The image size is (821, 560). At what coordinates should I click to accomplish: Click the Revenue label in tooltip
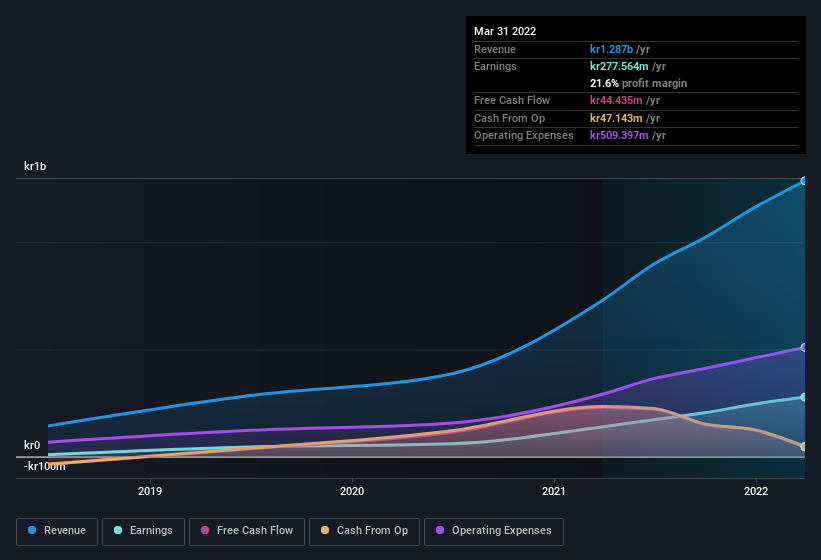tap(495, 49)
